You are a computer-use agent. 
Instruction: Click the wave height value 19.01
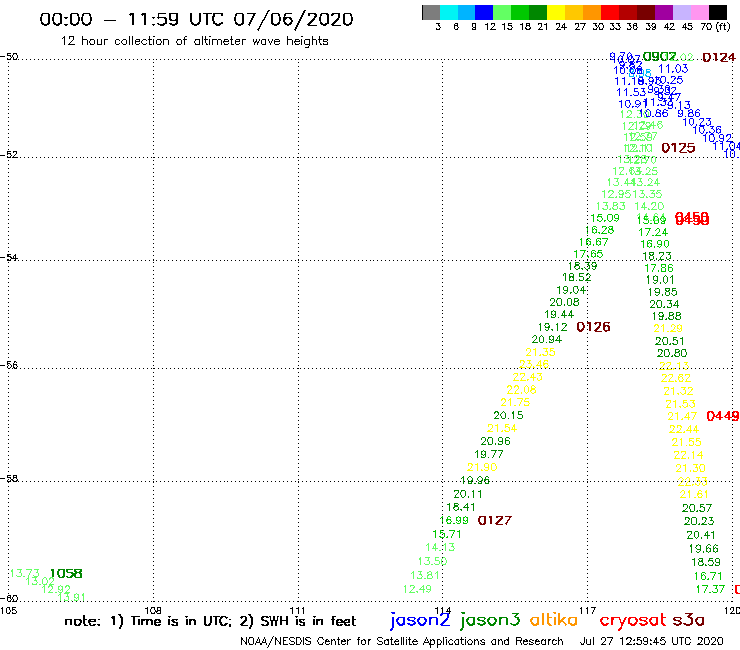[x=660, y=280]
